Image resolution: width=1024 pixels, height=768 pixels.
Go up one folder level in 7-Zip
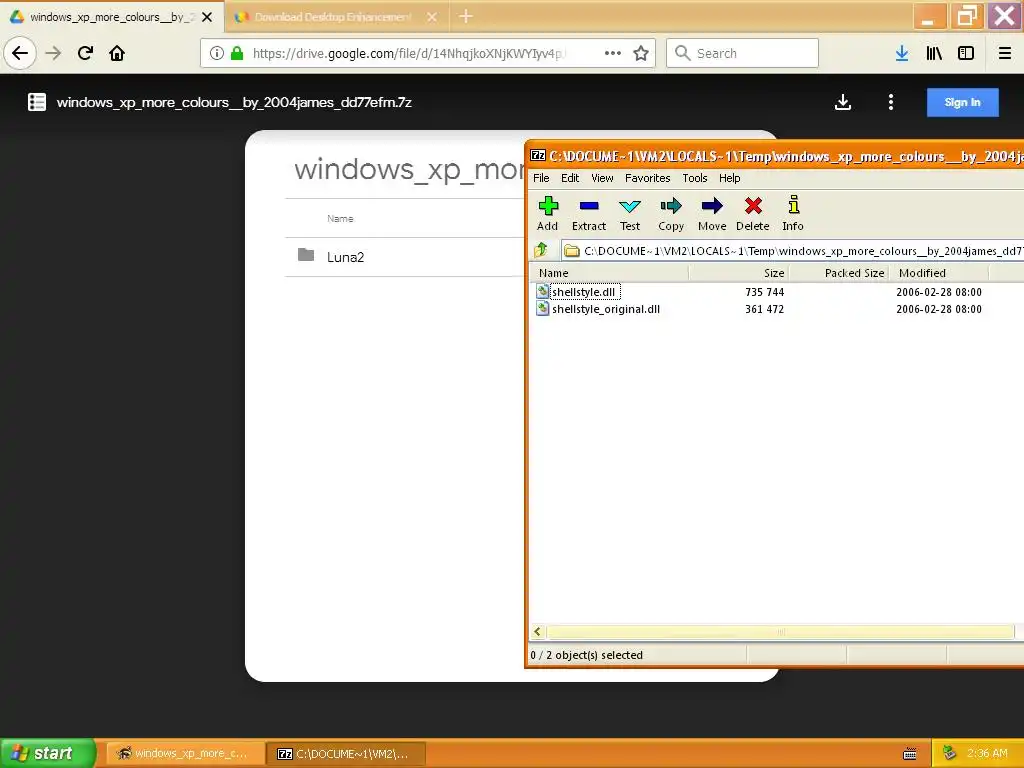pyautogui.click(x=541, y=250)
